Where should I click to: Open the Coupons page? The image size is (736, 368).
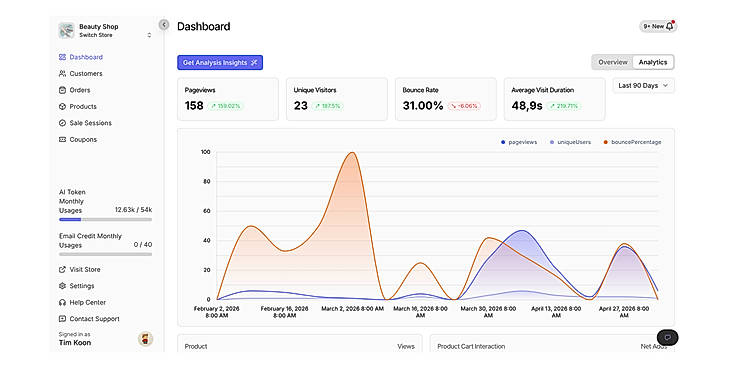click(x=83, y=139)
